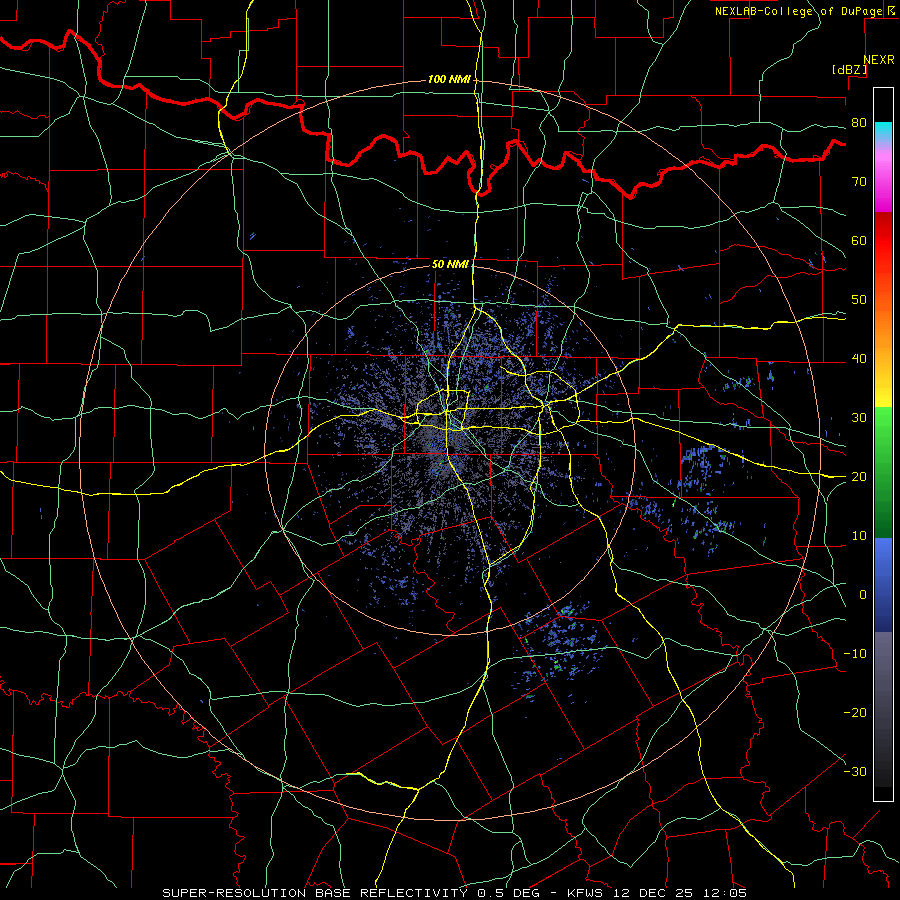This screenshot has height=900, width=900.
Task: Click the 70 value on the dBZ scale
Action: [x=859, y=182]
